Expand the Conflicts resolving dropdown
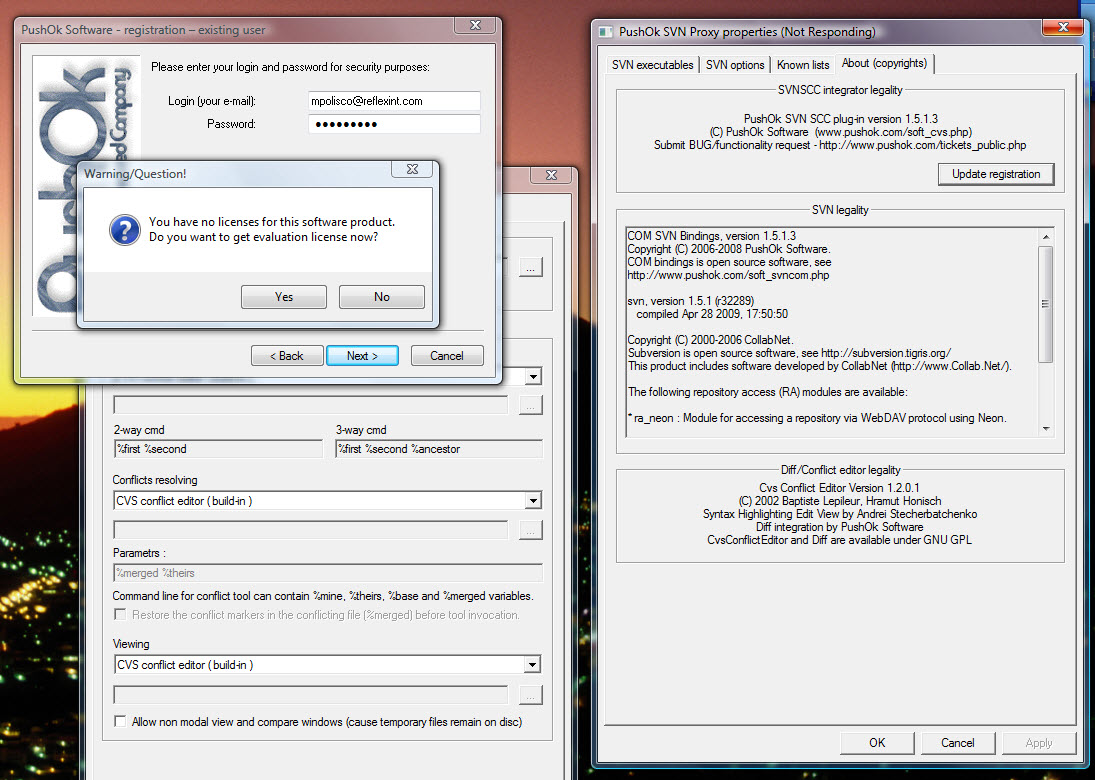The width and height of the screenshot is (1095, 780). click(533, 501)
